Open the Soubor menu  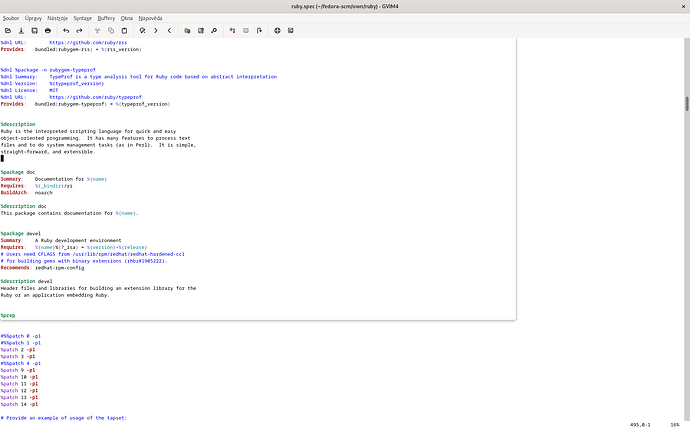[11, 18]
